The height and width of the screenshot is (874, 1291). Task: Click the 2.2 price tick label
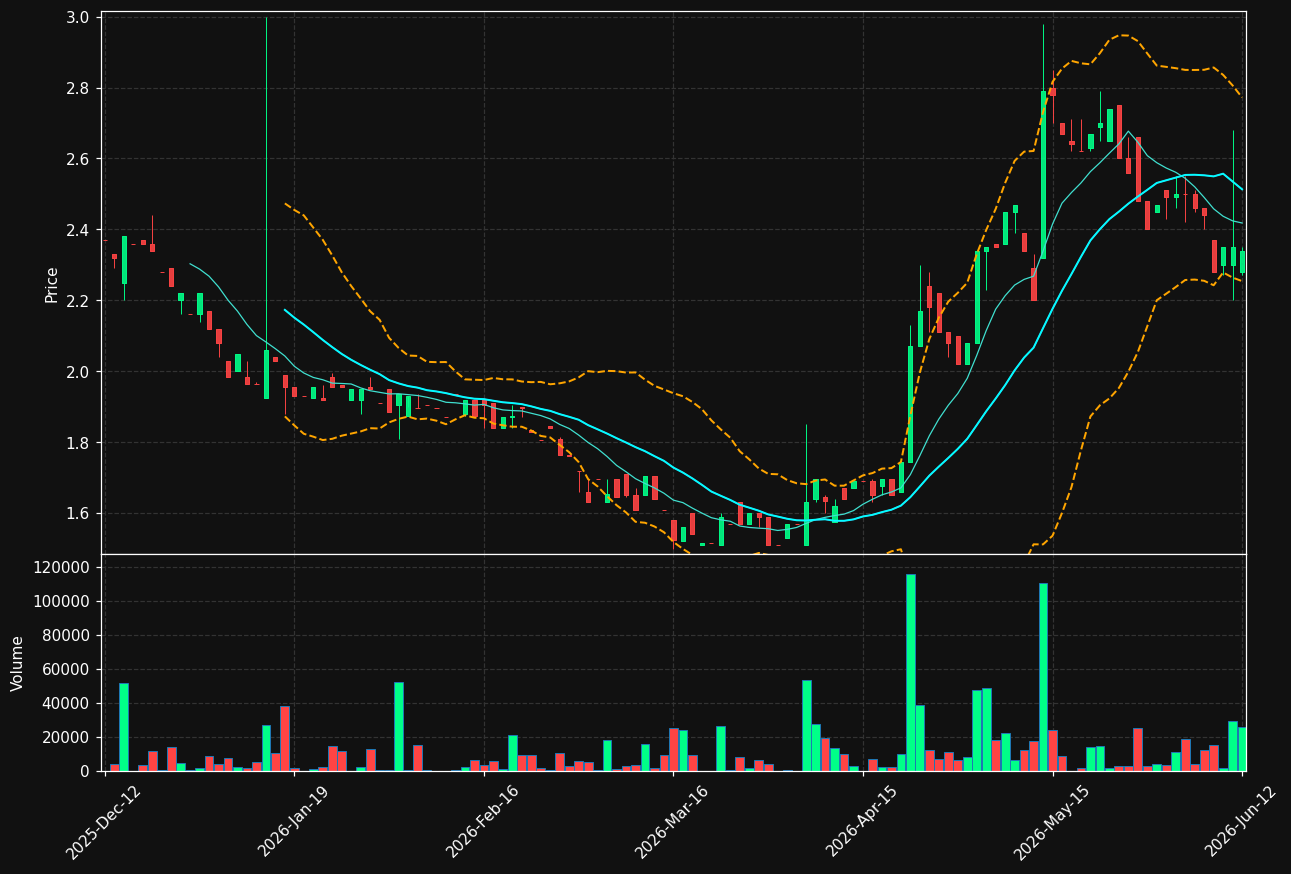click(80, 301)
